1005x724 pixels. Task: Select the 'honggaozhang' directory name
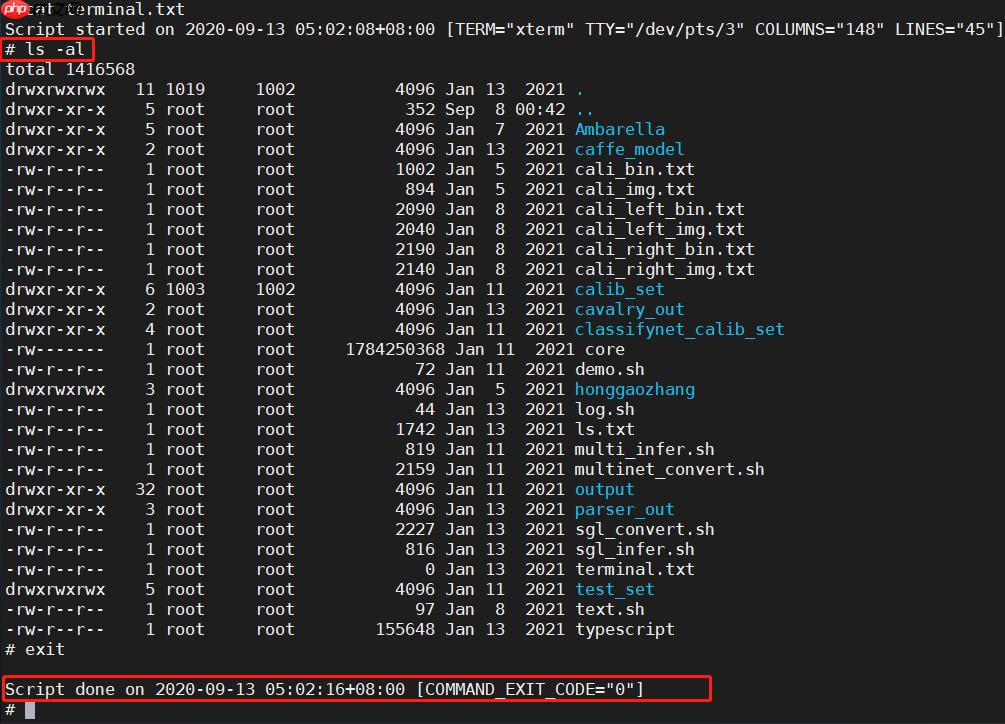(x=635, y=390)
